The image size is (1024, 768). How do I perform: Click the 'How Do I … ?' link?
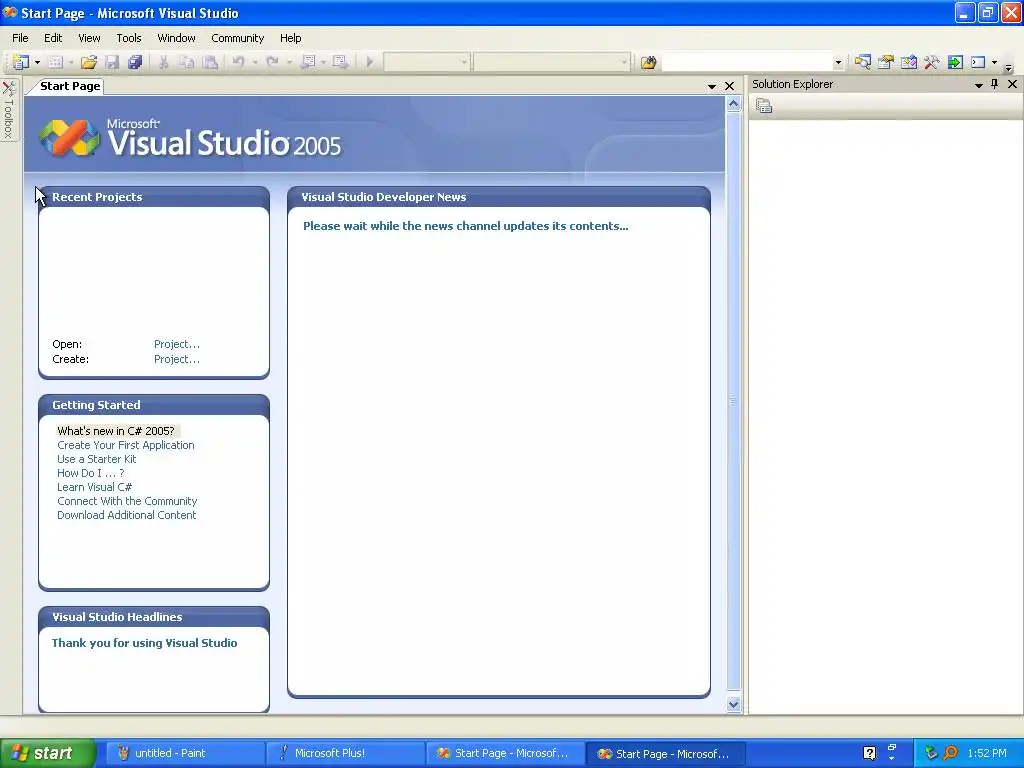pyautogui.click(x=90, y=473)
